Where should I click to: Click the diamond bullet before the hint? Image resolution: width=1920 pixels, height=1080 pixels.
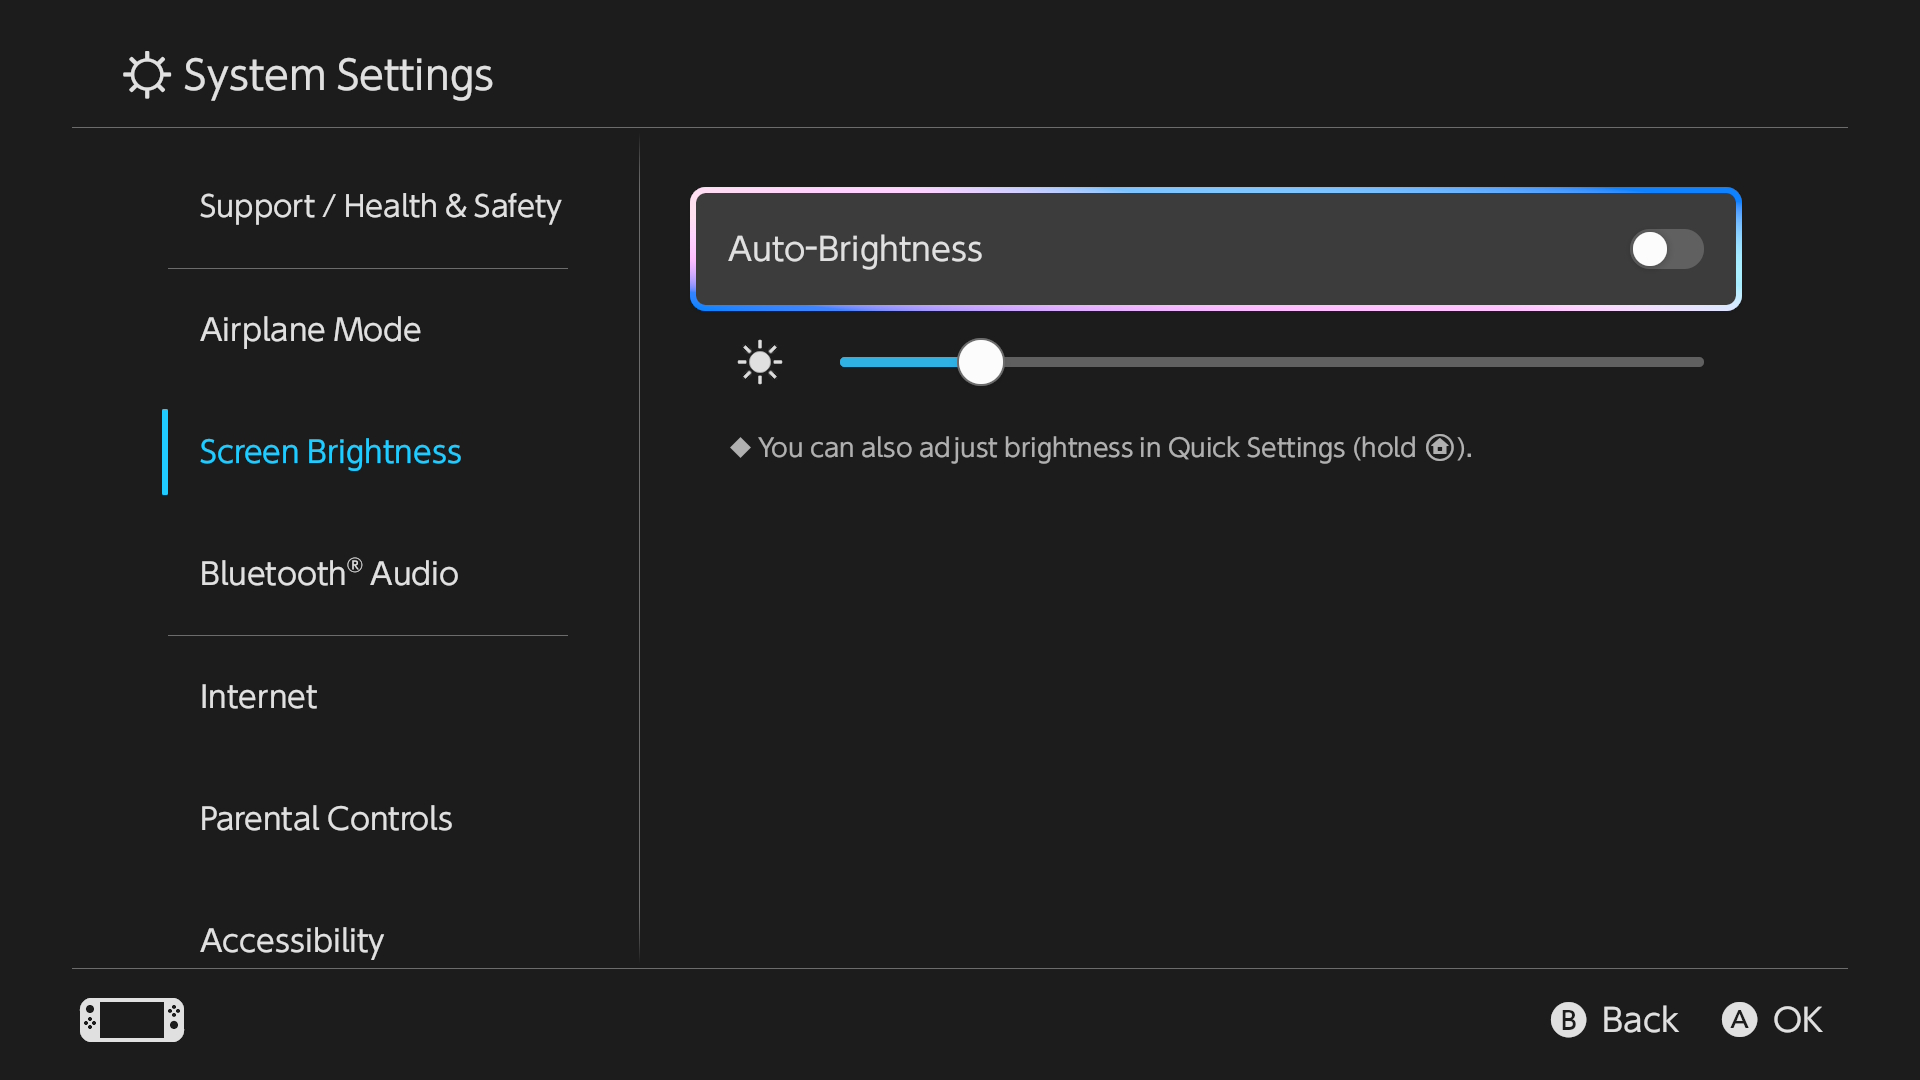pyautogui.click(x=740, y=447)
